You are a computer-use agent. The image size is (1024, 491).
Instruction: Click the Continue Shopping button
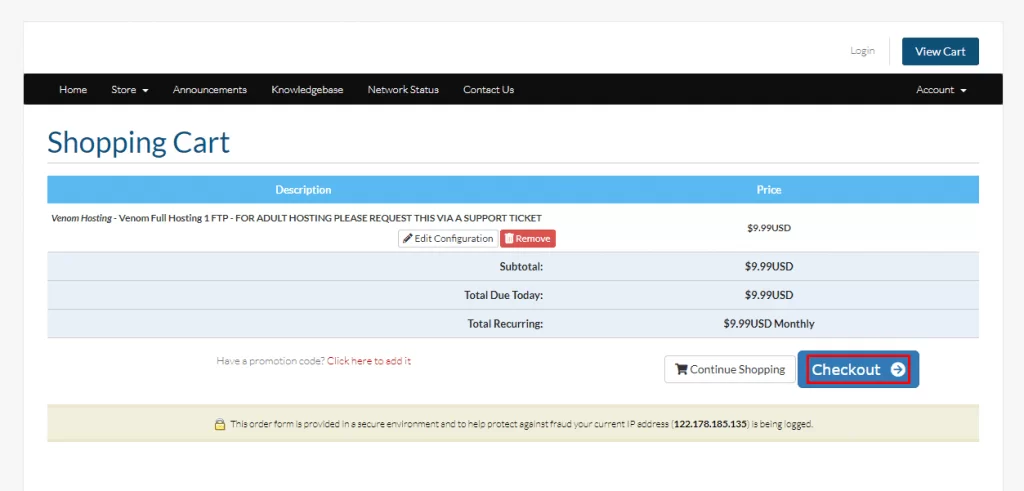tap(729, 369)
